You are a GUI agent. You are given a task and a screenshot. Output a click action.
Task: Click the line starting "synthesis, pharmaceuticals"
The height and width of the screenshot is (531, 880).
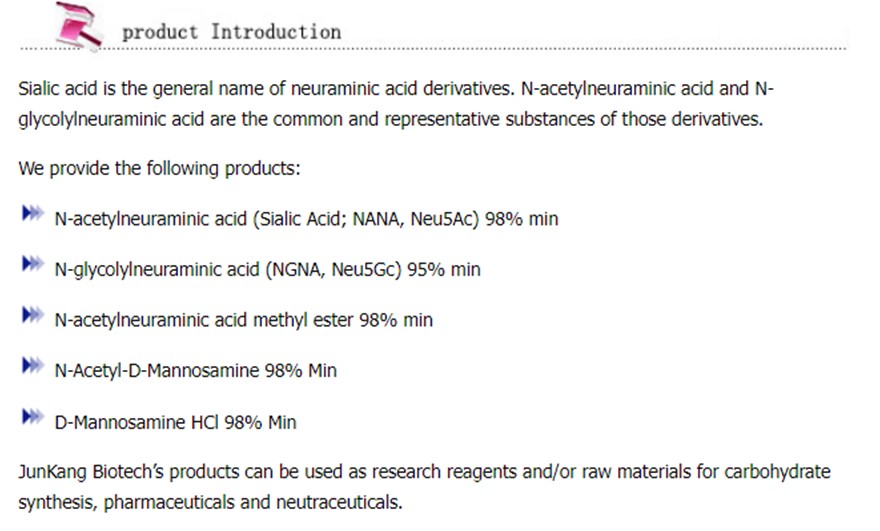[x=211, y=502]
